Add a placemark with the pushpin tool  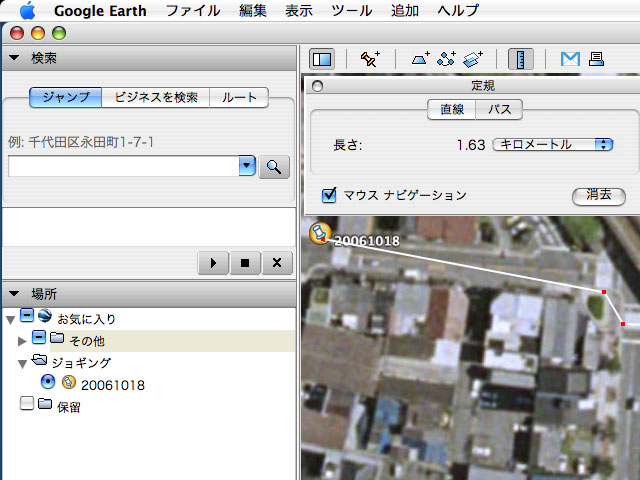(x=370, y=59)
